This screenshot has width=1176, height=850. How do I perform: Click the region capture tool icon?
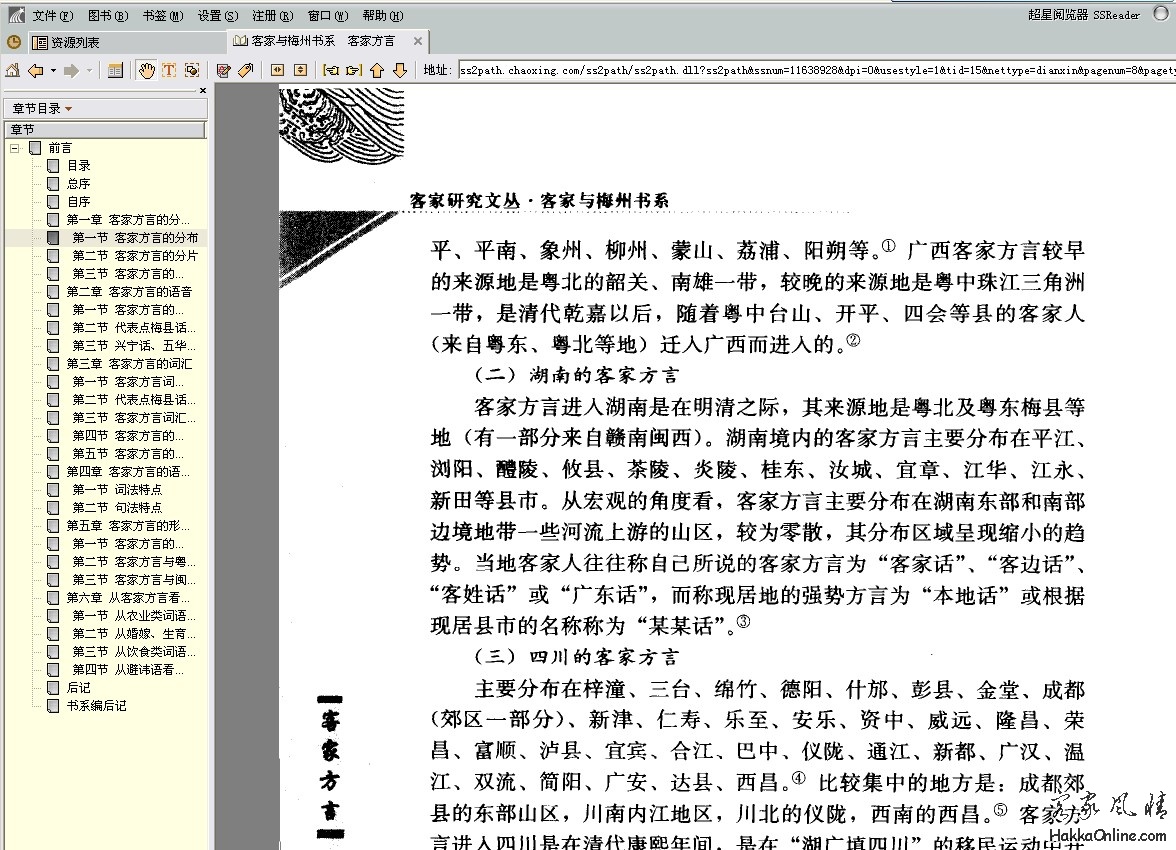(191, 70)
